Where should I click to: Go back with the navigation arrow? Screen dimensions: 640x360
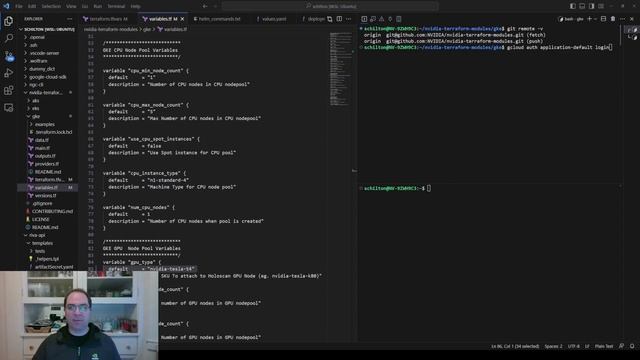(205, 6)
